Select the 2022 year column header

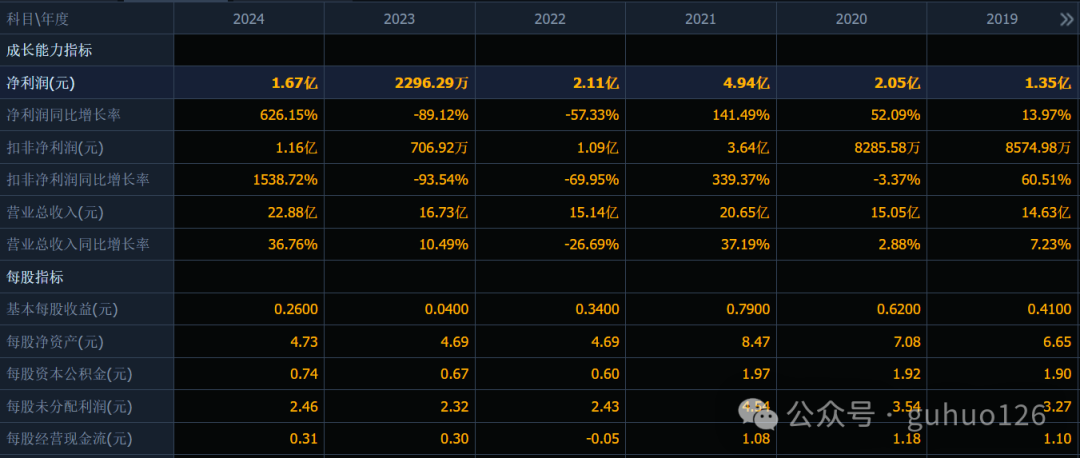pyautogui.click(x=550, y=19)
